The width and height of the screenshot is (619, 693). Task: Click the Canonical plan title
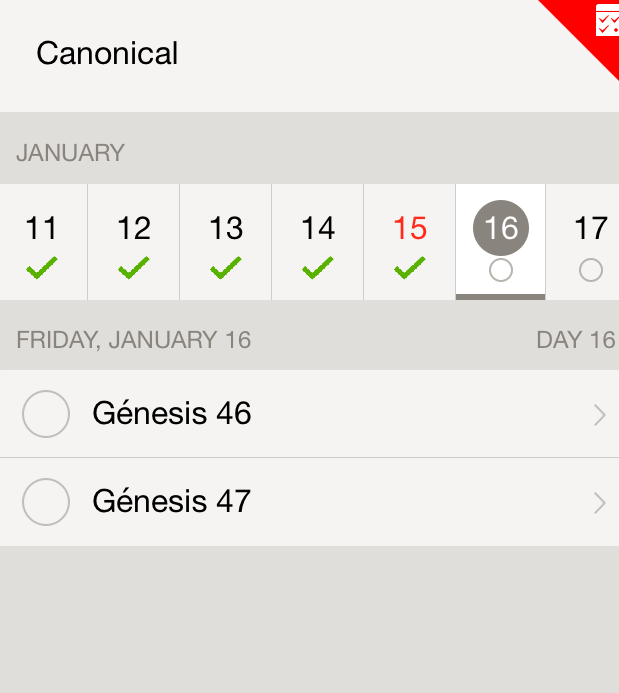pos(107,53)
